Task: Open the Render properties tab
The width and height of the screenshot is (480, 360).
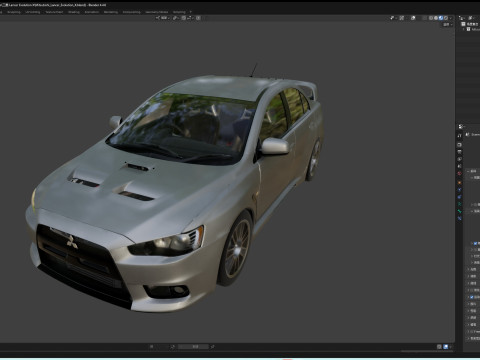Action: coord(459,145)
